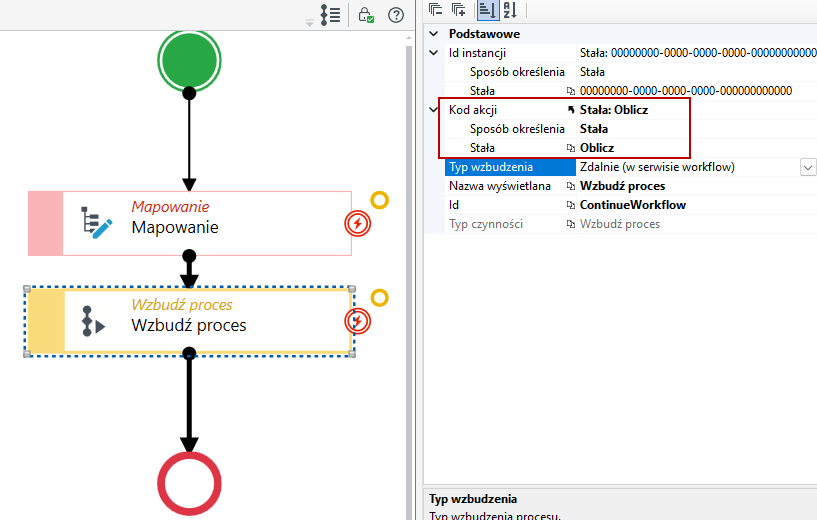Select the Mapowanie activity box
The image size is (817, 520).
point(190,224)
